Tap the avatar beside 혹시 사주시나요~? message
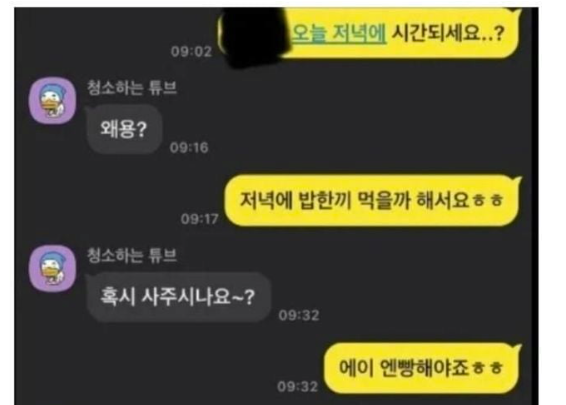The image size is (566, 405). point(53,268)
